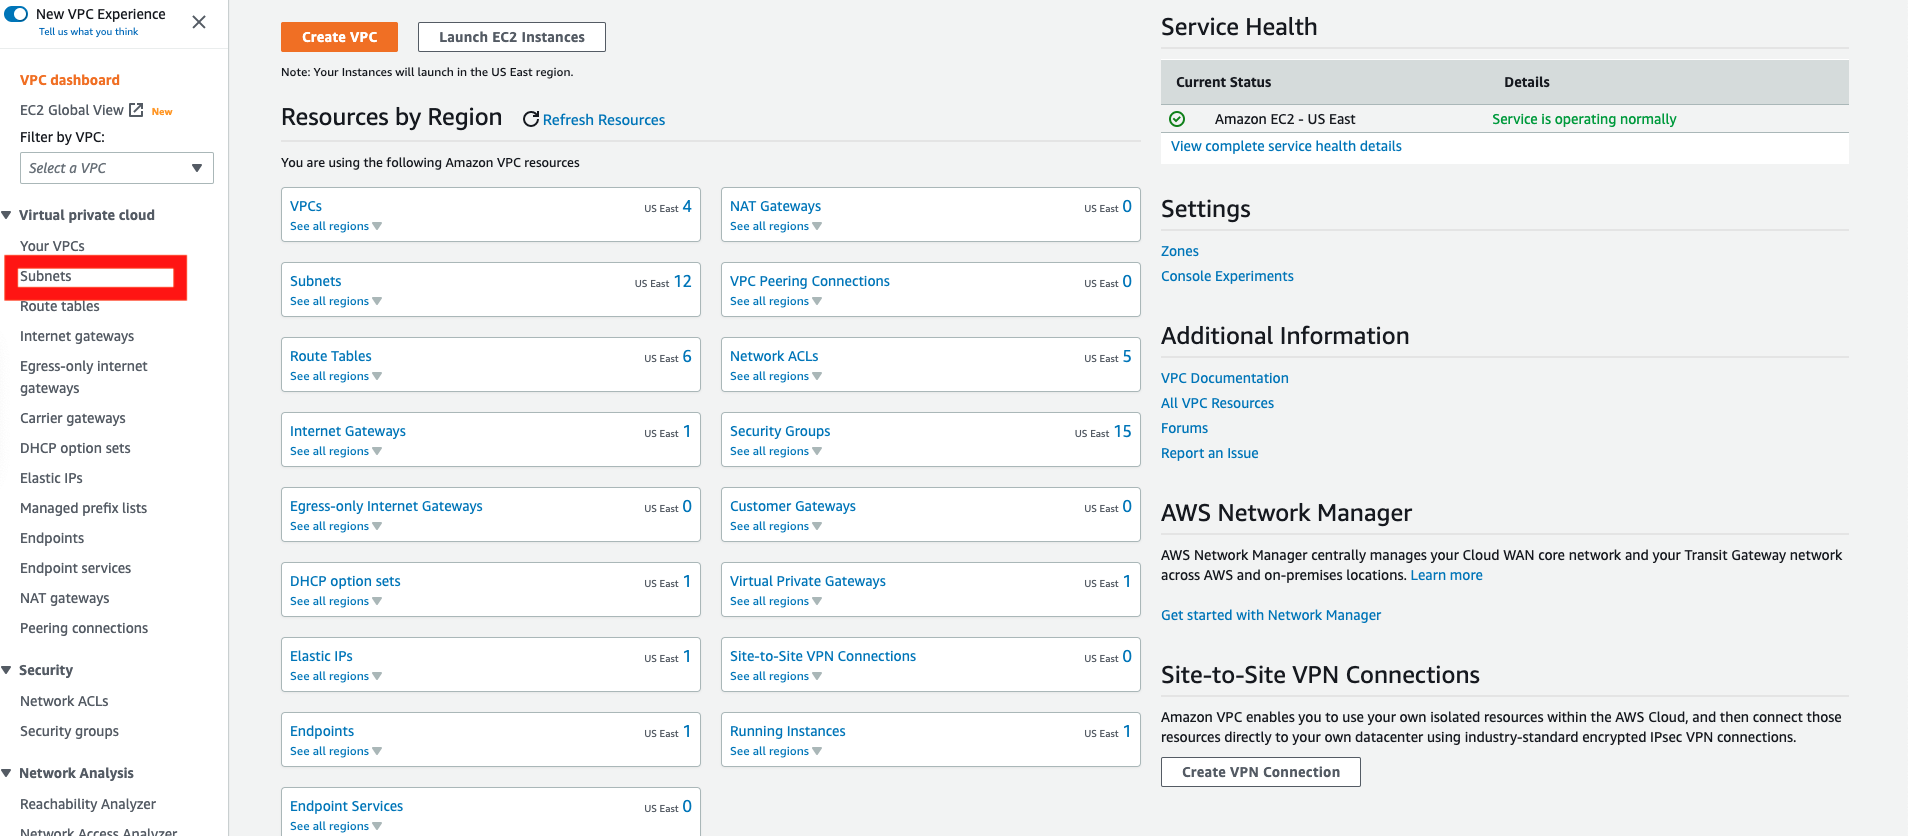This screenshot has height=836, width=1908.
Task: Click Tell us what you think link
Action: [88, 32]
